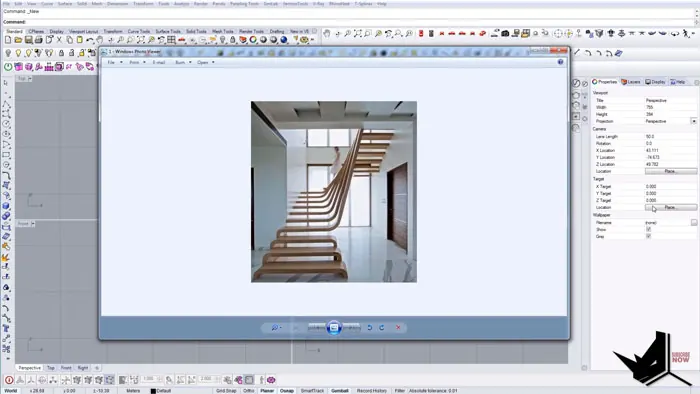Screen dimensions: 700x394
Task: Toggle Osnap in status bar
Action: 287,391
